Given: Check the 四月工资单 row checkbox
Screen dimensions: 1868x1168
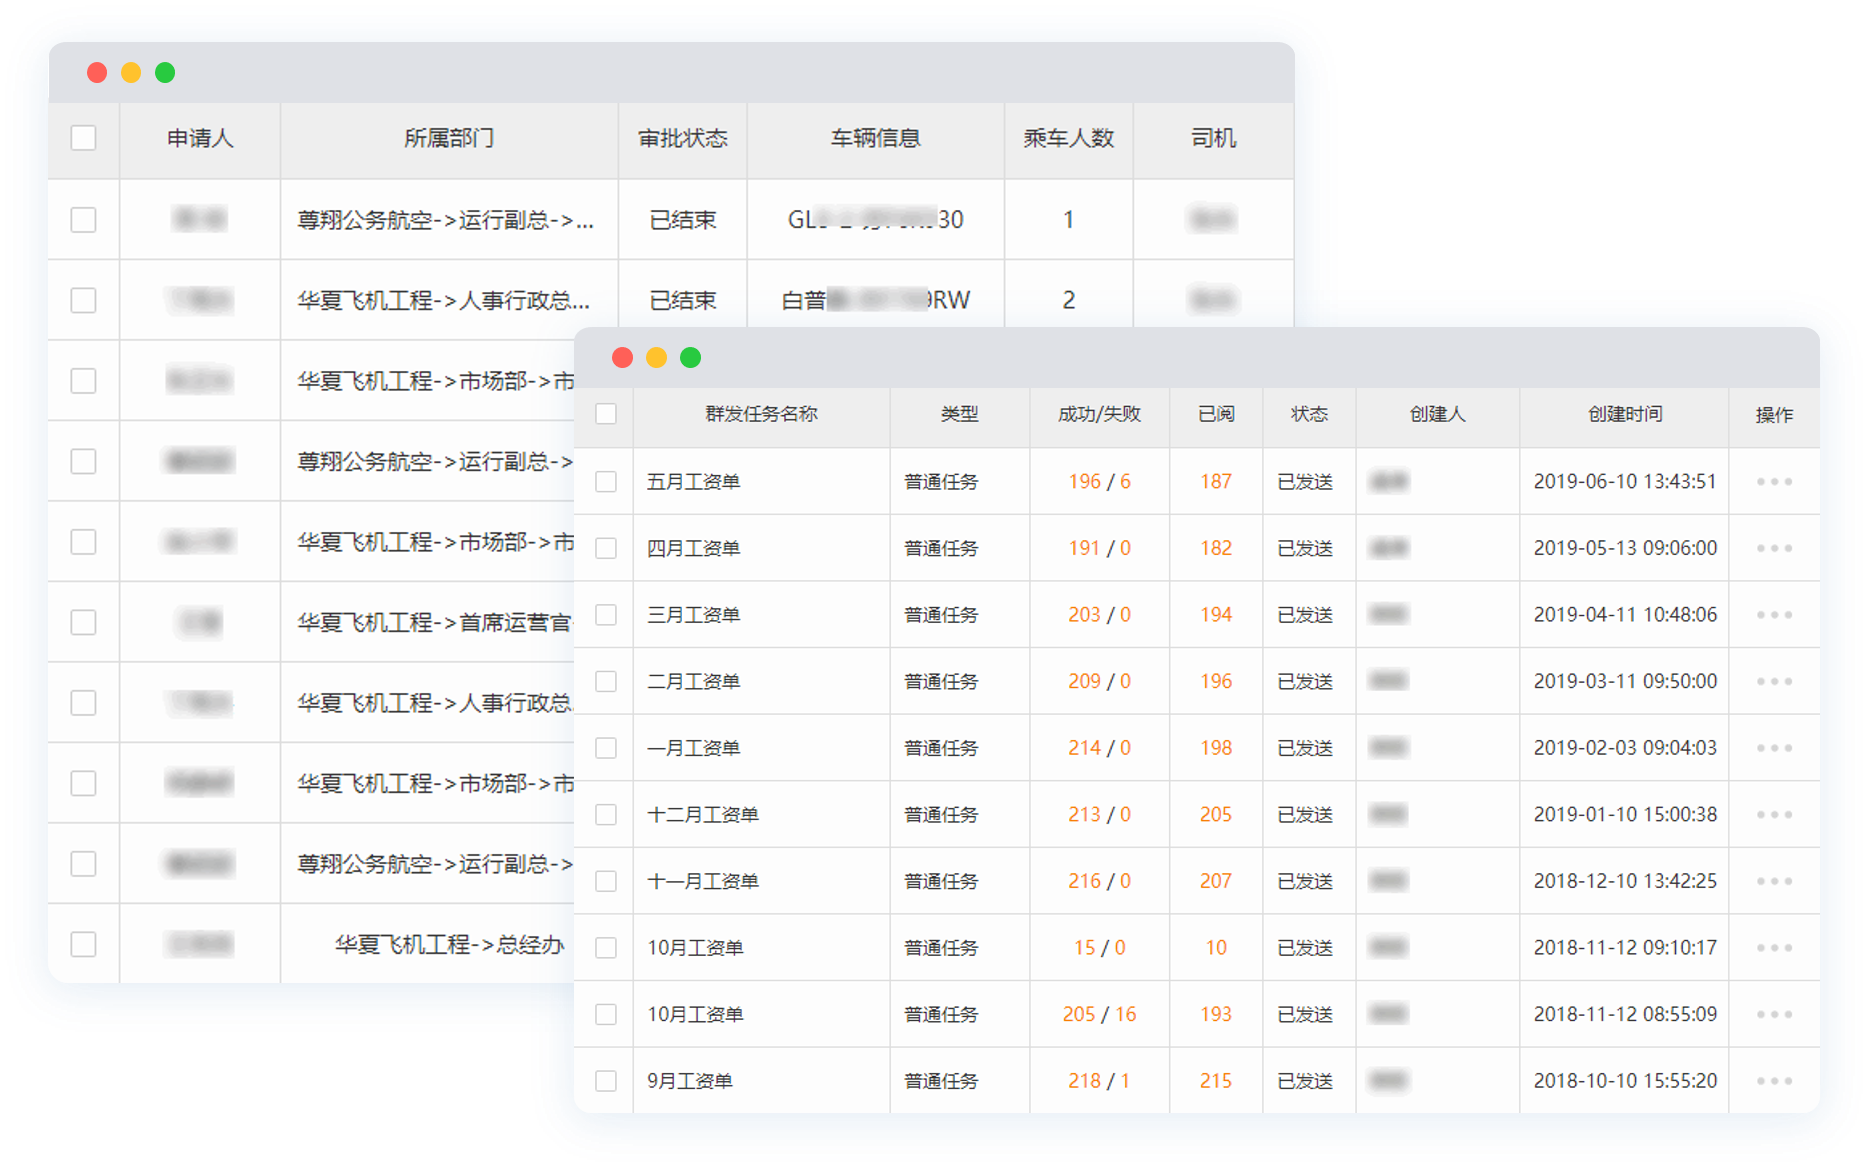Looking at the screenshot, I should click(x=606, y=548).
